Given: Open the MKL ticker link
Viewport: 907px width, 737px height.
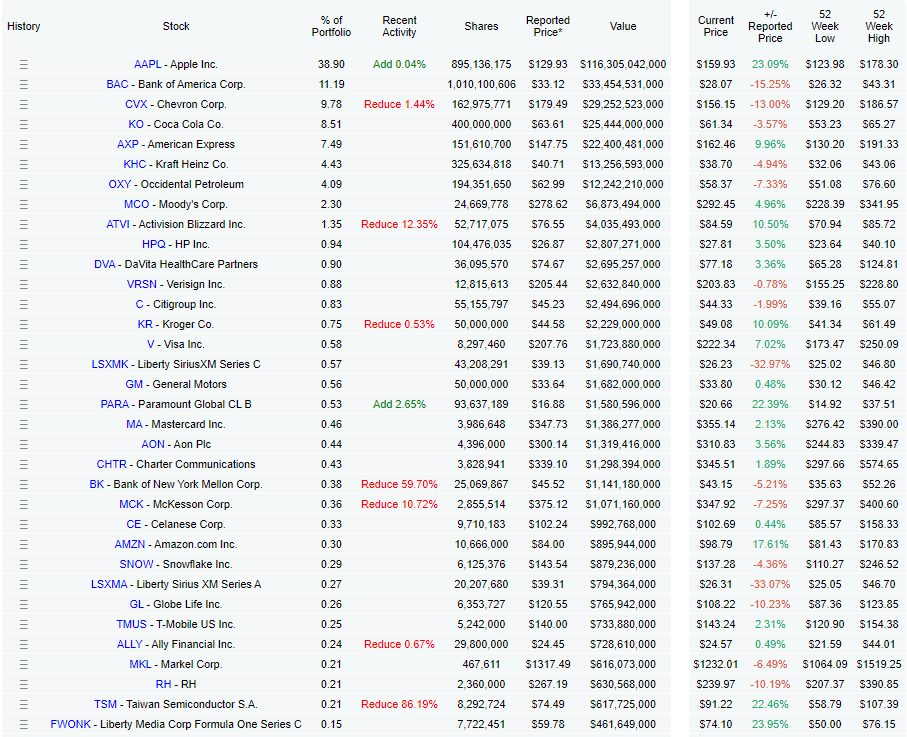Looking at the screenshot, I should pos(140,664).
